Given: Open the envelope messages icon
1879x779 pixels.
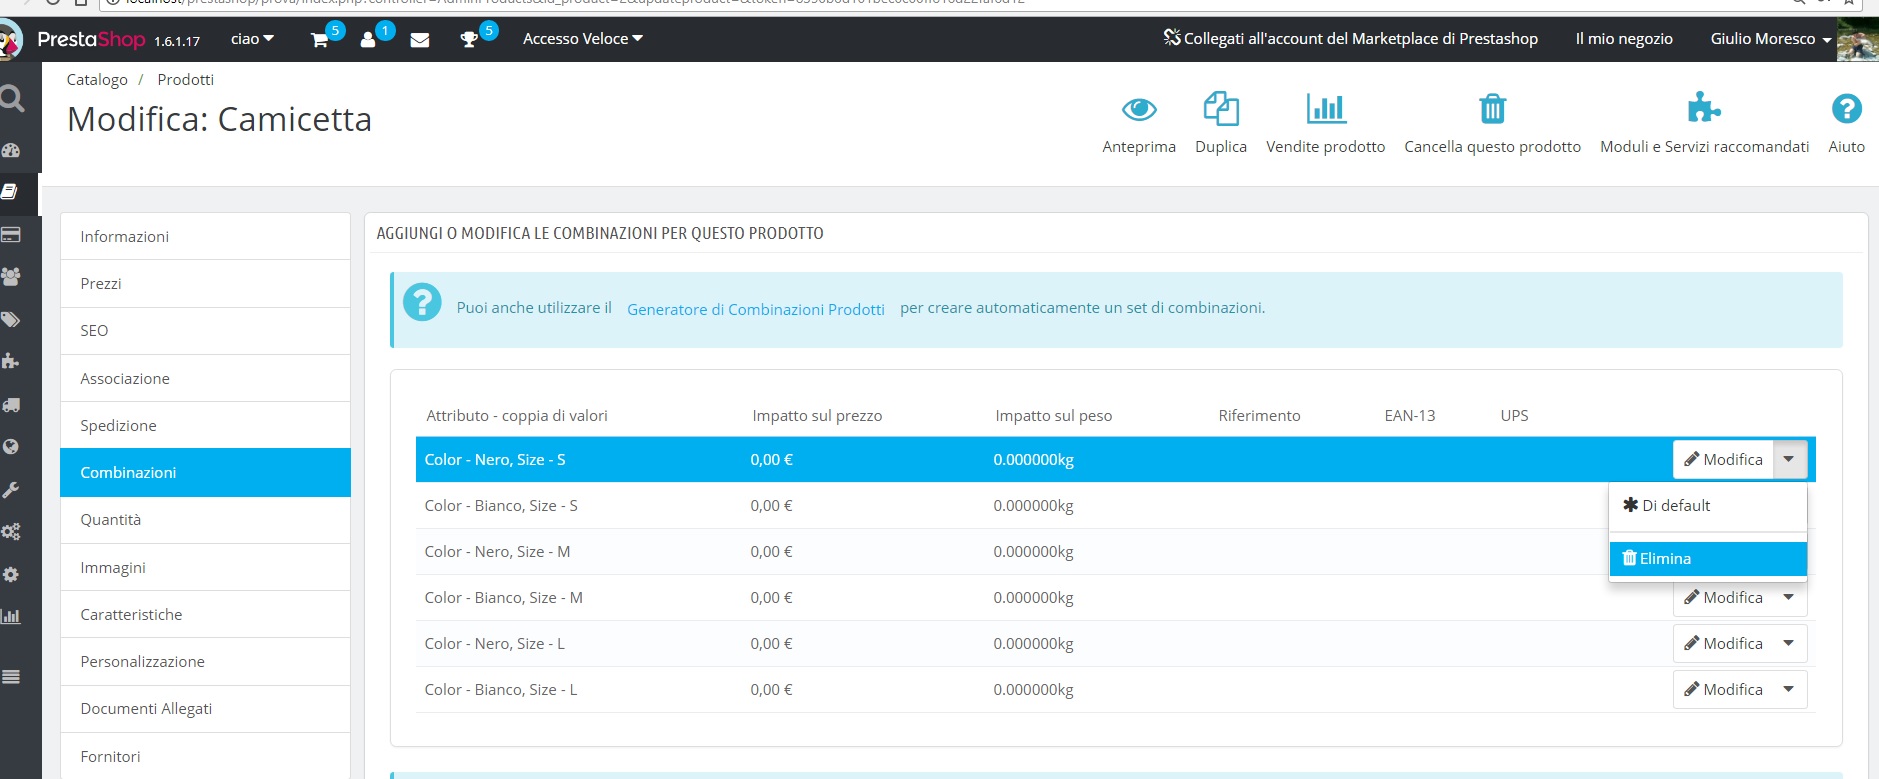Looking at the screenshot, I should coord(420,40).
